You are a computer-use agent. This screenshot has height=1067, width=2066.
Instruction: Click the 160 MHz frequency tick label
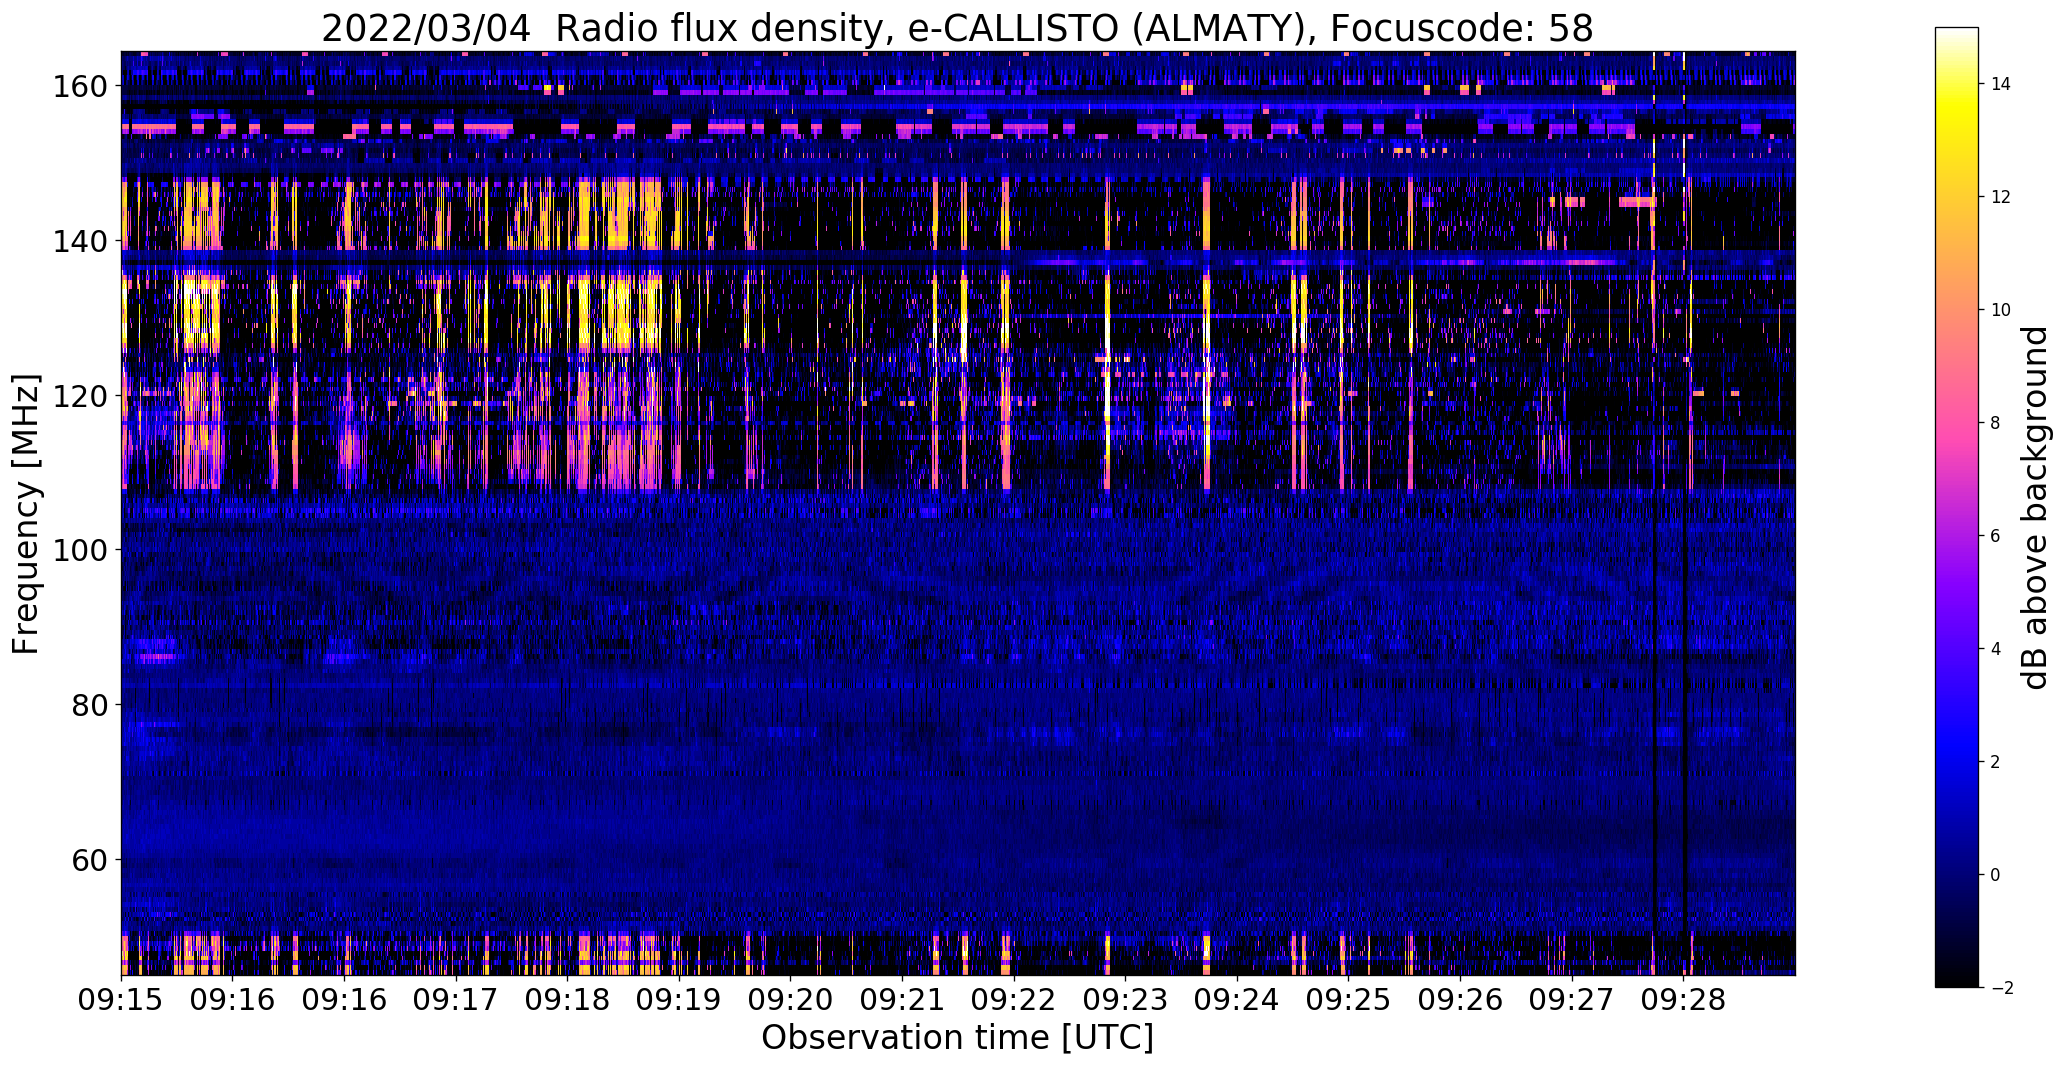tap(79, 87)
